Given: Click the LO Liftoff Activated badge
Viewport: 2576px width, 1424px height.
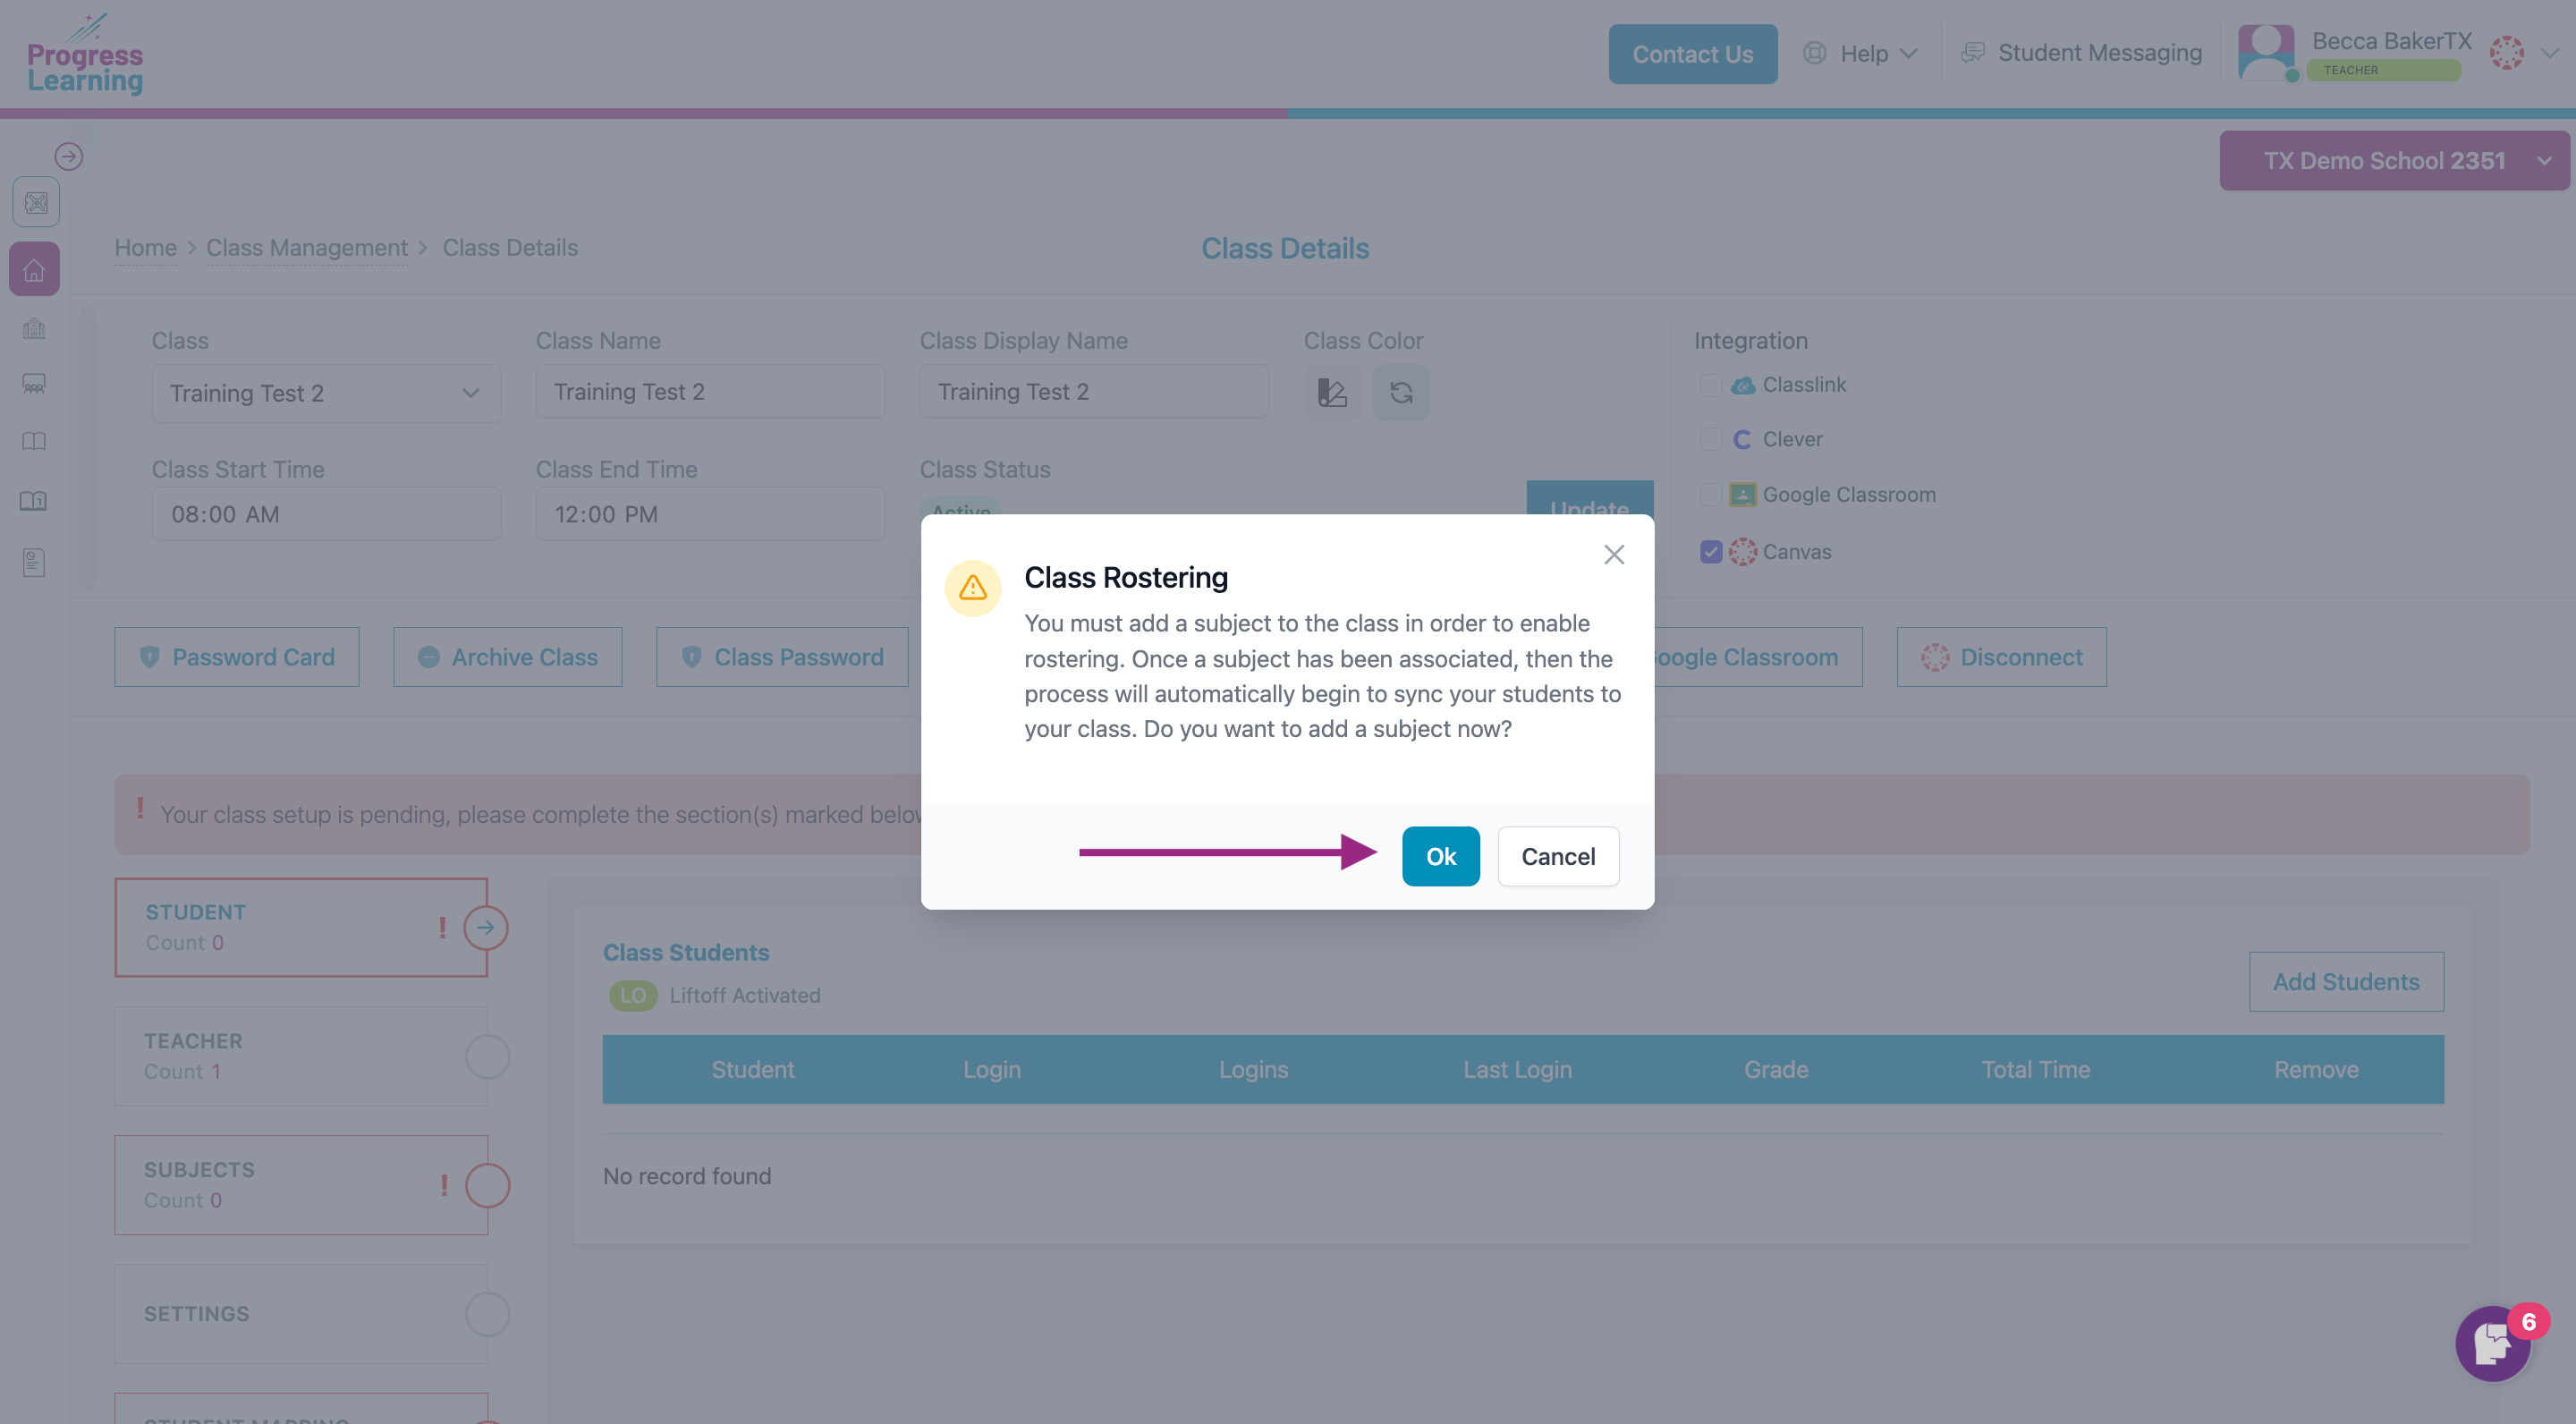Looking at the screenshot, I should click(633, 995).
